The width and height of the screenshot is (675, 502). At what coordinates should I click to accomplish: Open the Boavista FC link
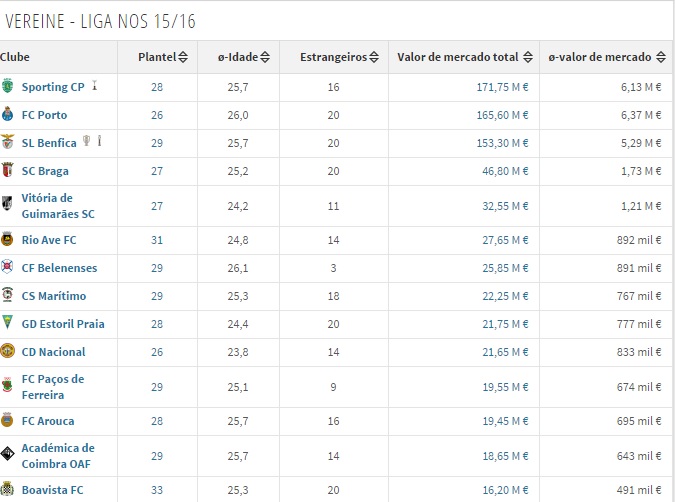point(53,490)
